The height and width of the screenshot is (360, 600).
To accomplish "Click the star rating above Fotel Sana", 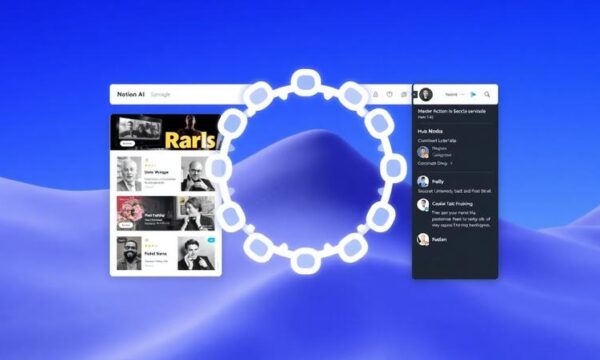I will pyautogui.click(x=151, y=246).
